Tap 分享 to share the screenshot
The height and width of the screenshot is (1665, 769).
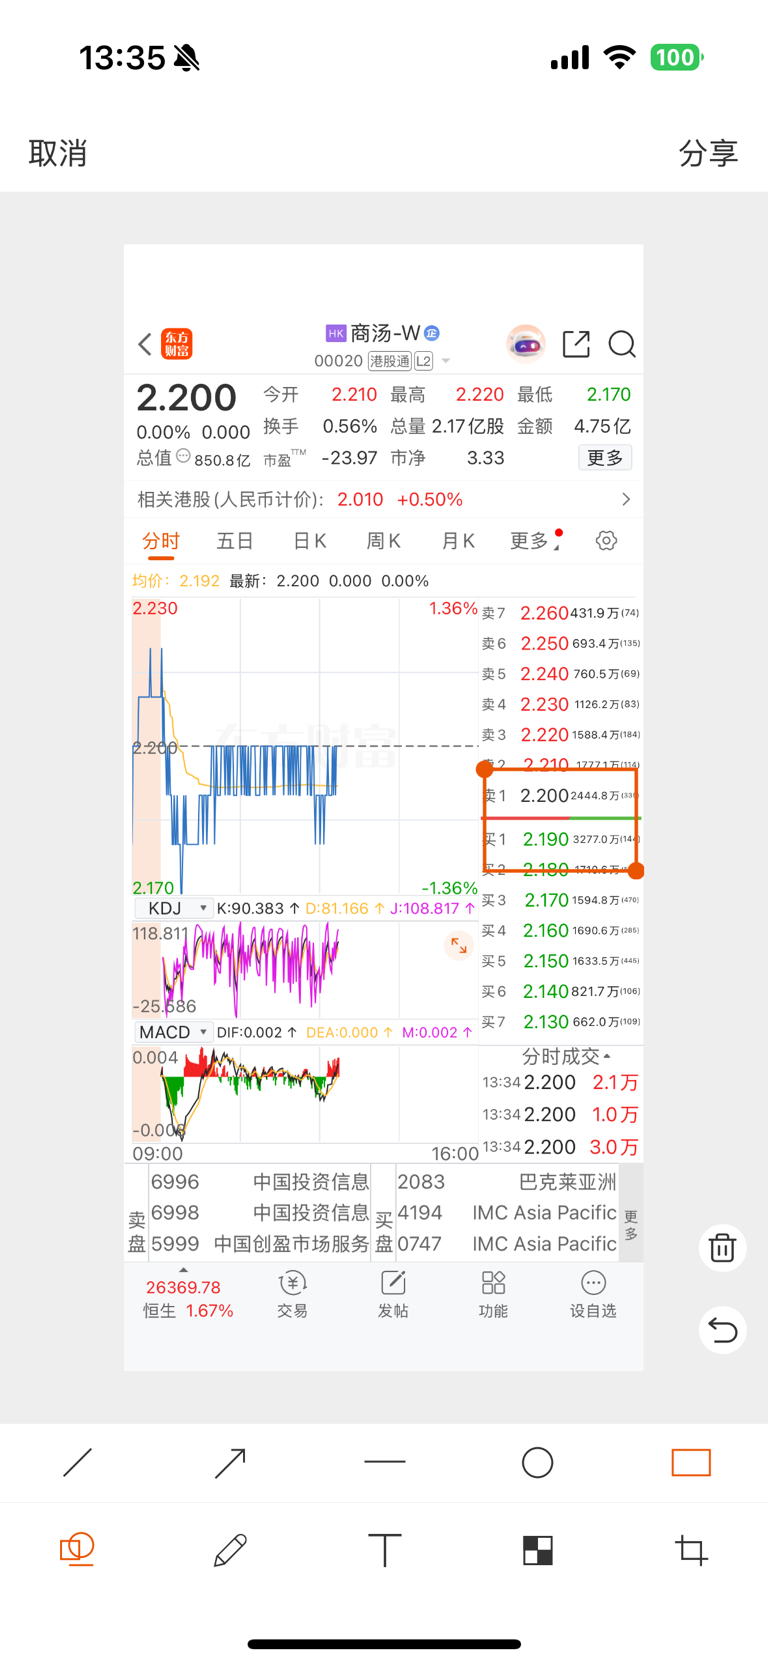(x=708, y=153)
